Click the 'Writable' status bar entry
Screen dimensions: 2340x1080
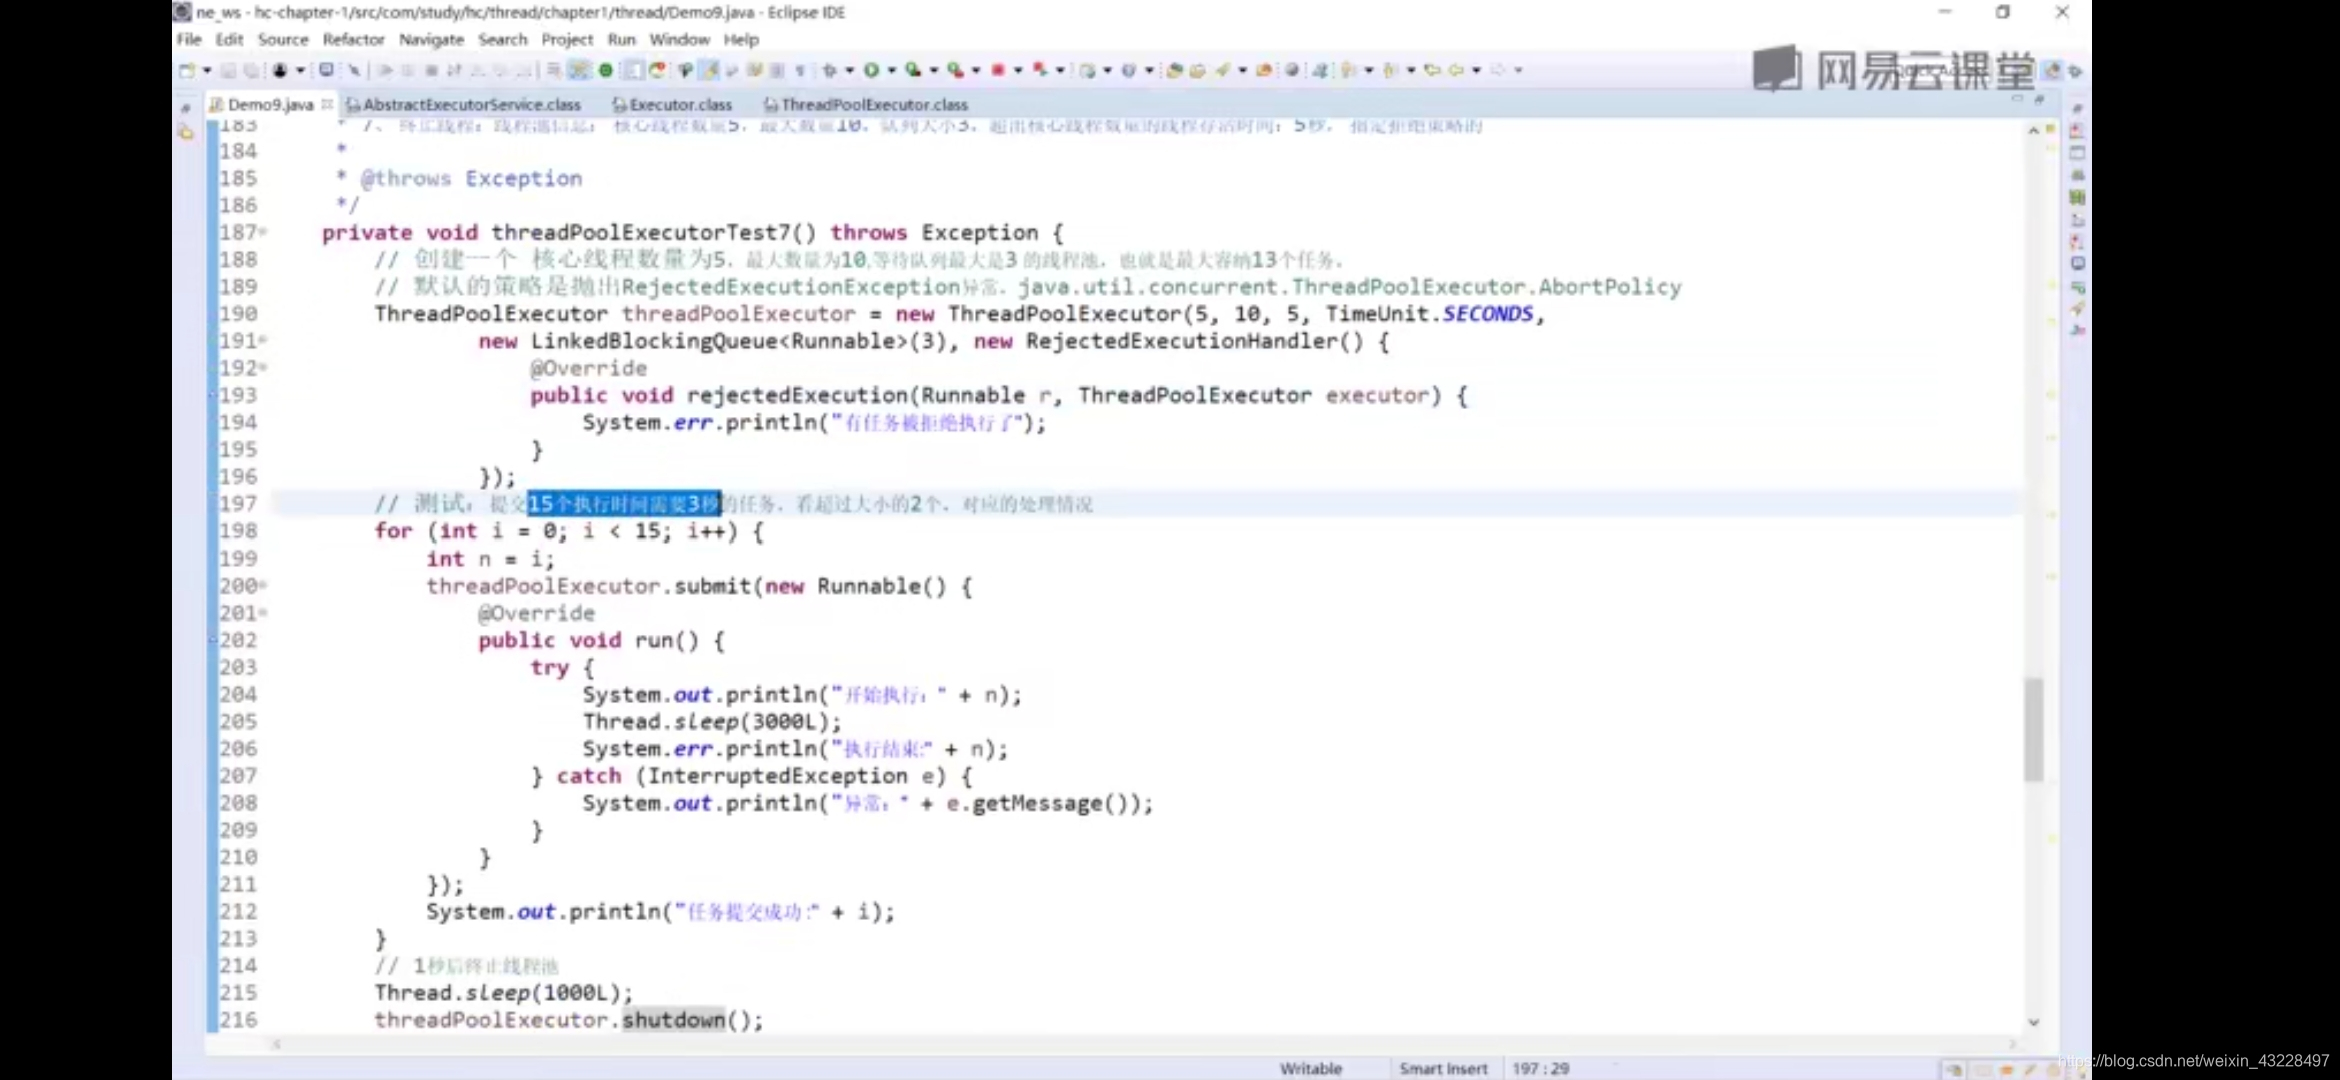tap(1310, 1068)
